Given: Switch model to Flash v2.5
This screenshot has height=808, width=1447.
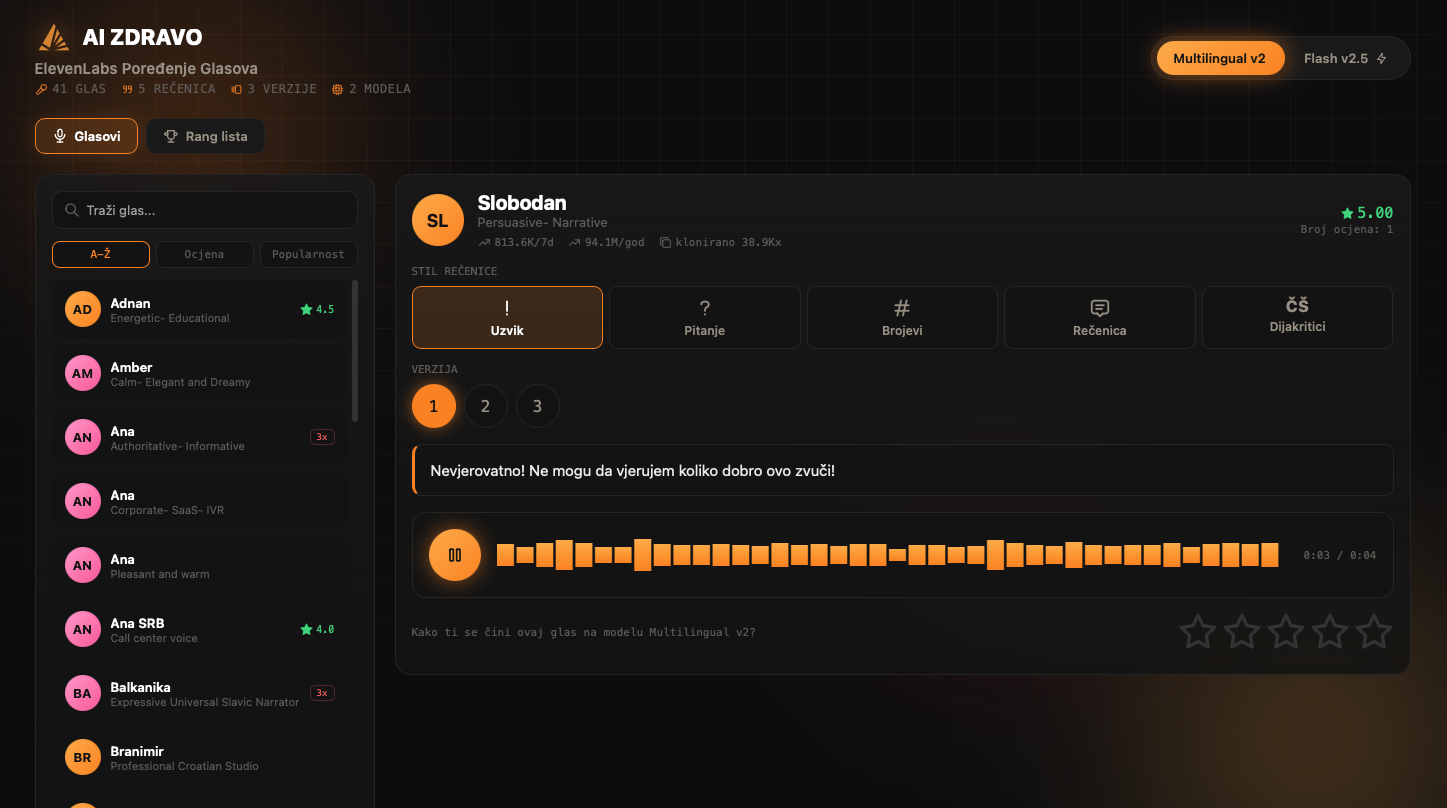Looking at the screenshot, I should tap(1345, 58).
